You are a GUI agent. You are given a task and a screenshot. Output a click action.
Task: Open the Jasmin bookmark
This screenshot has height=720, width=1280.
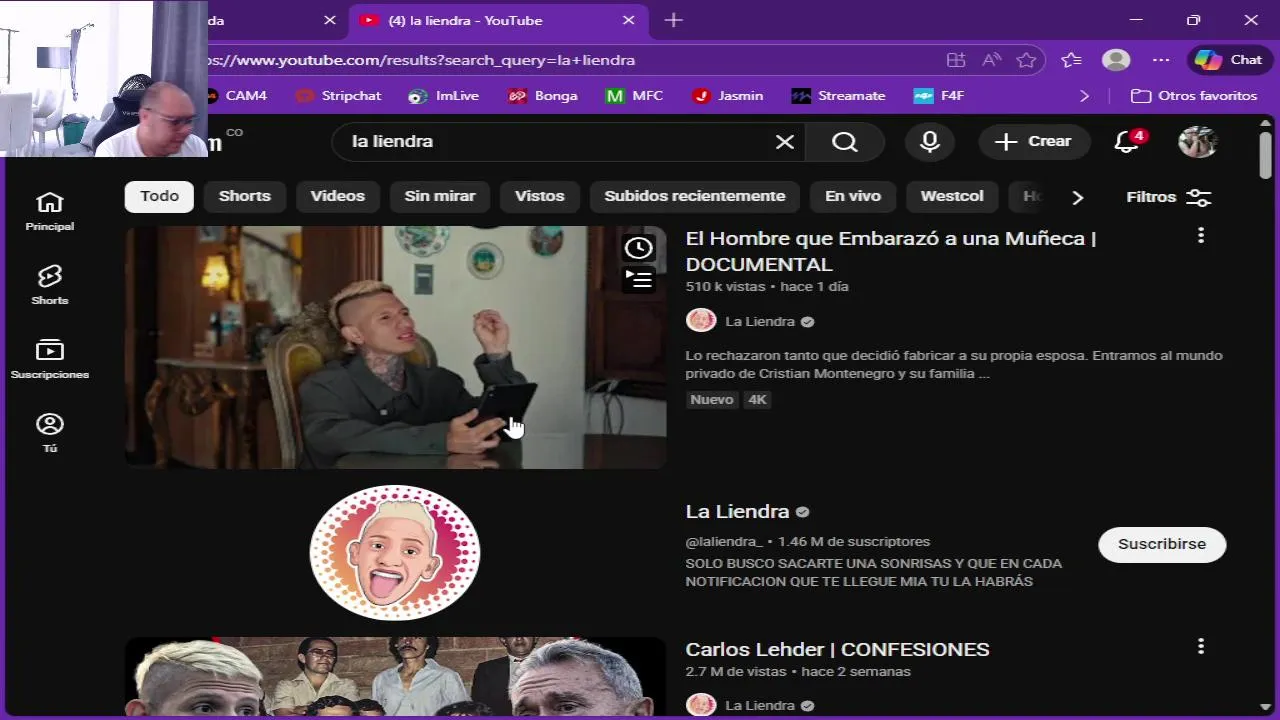(x=728, y=96)
